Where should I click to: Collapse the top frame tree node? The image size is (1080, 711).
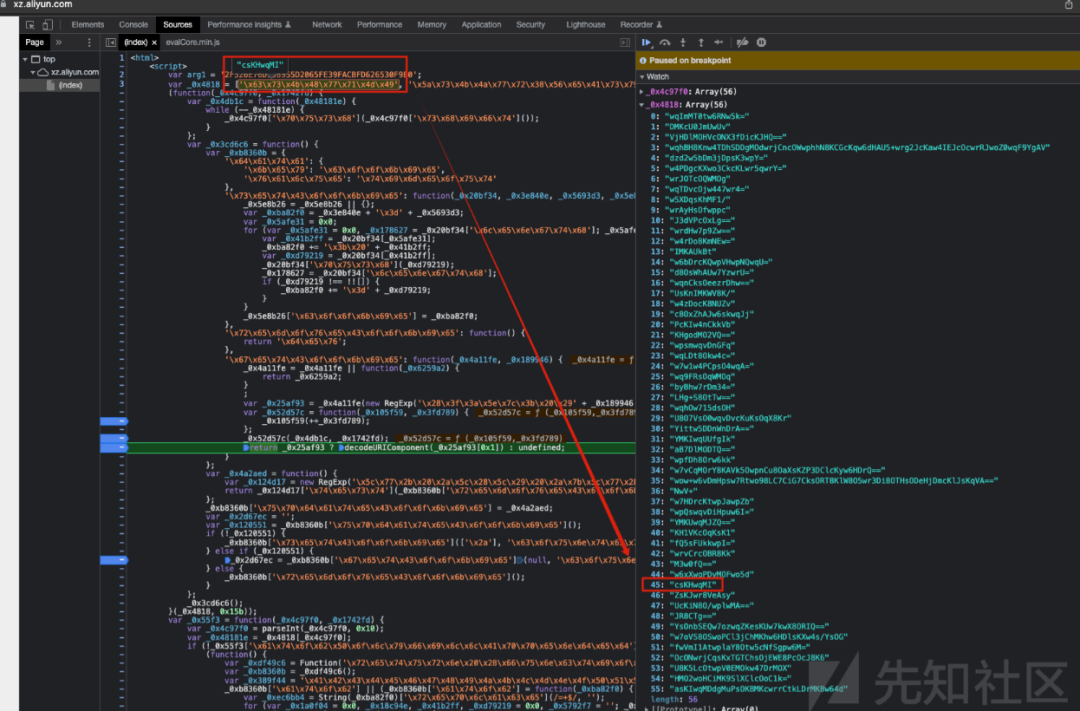click(25, 59)
